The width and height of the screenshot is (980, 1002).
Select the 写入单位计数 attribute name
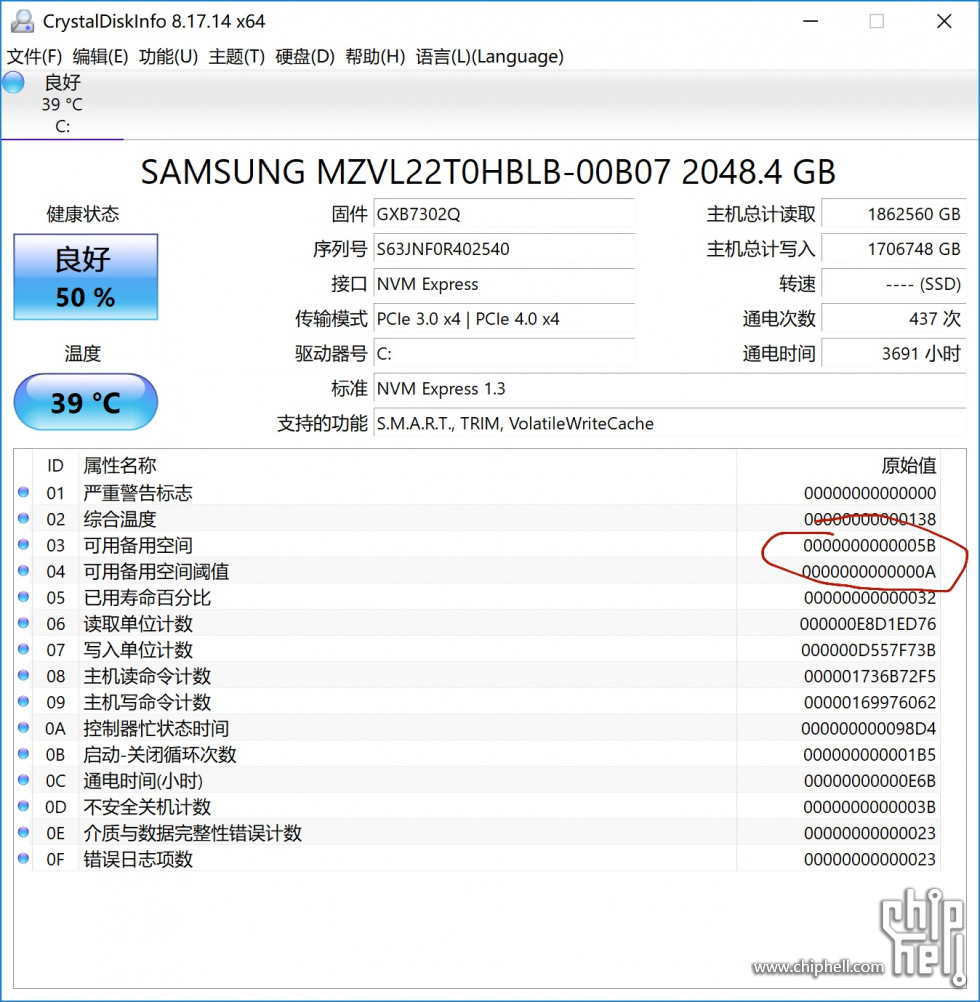[x=138, y=651]
